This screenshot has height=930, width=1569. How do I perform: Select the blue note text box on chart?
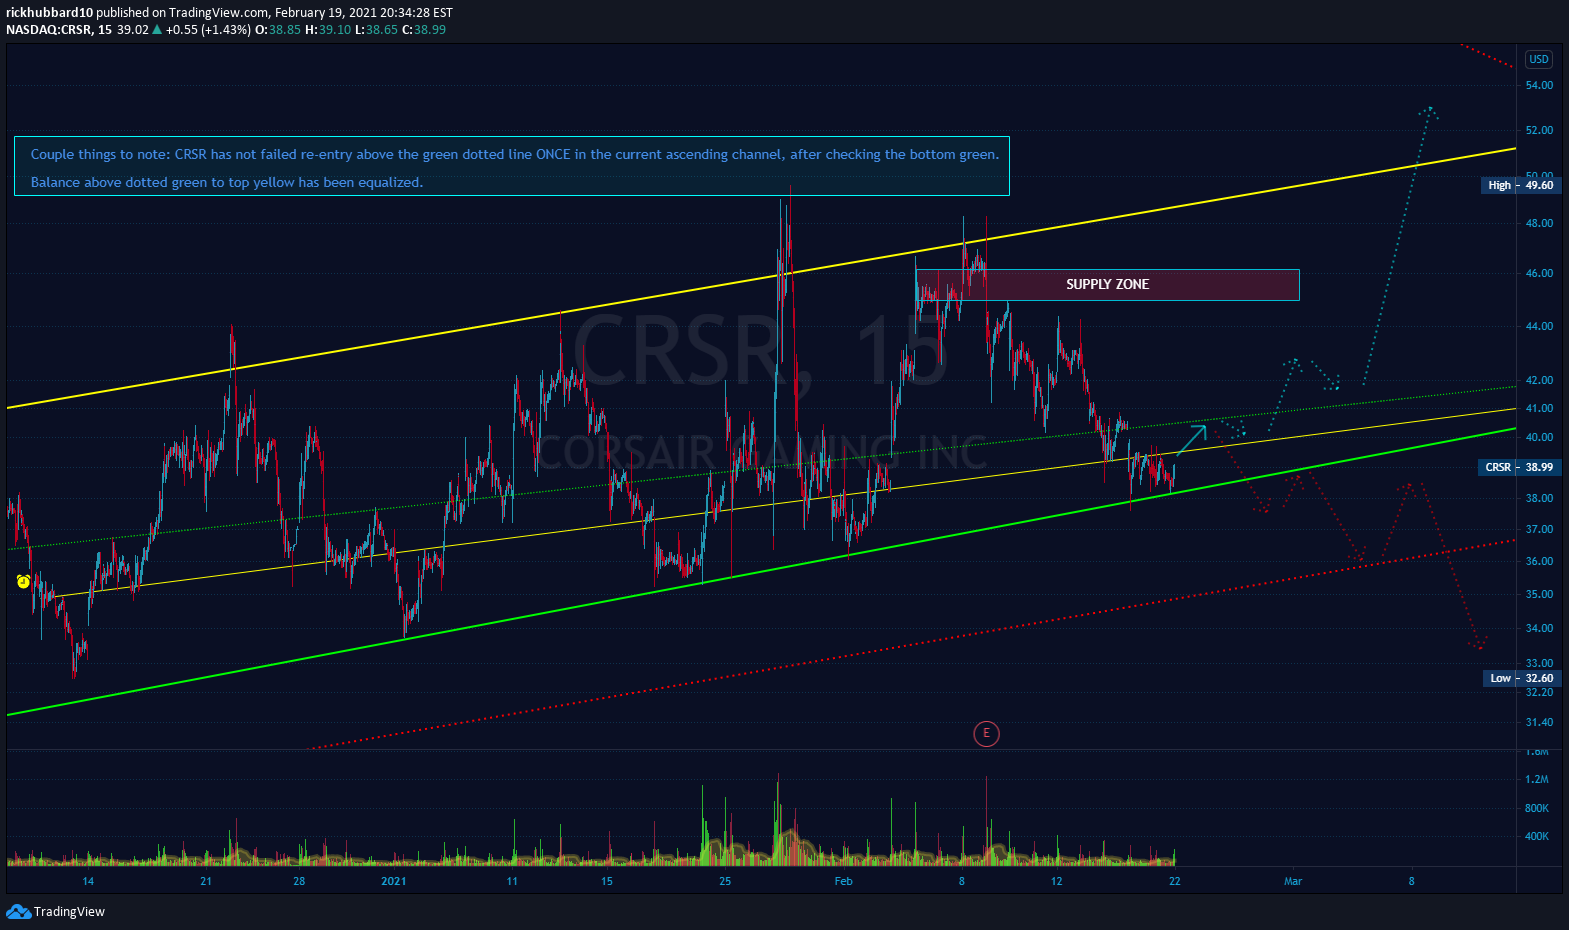click(x=512, y=166)
